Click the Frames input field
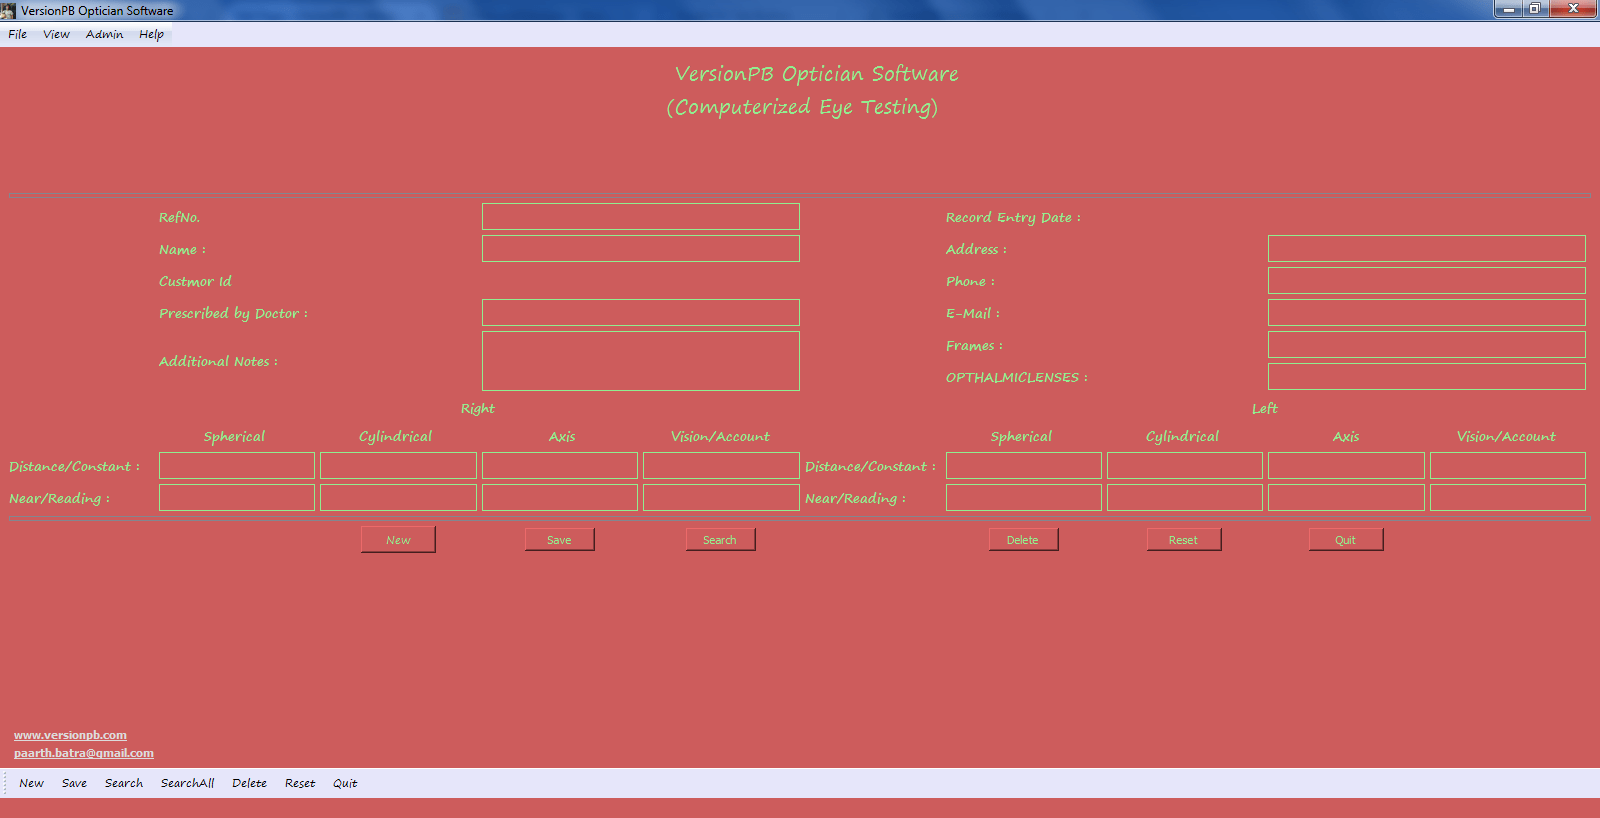 (x=1426, y=345)
